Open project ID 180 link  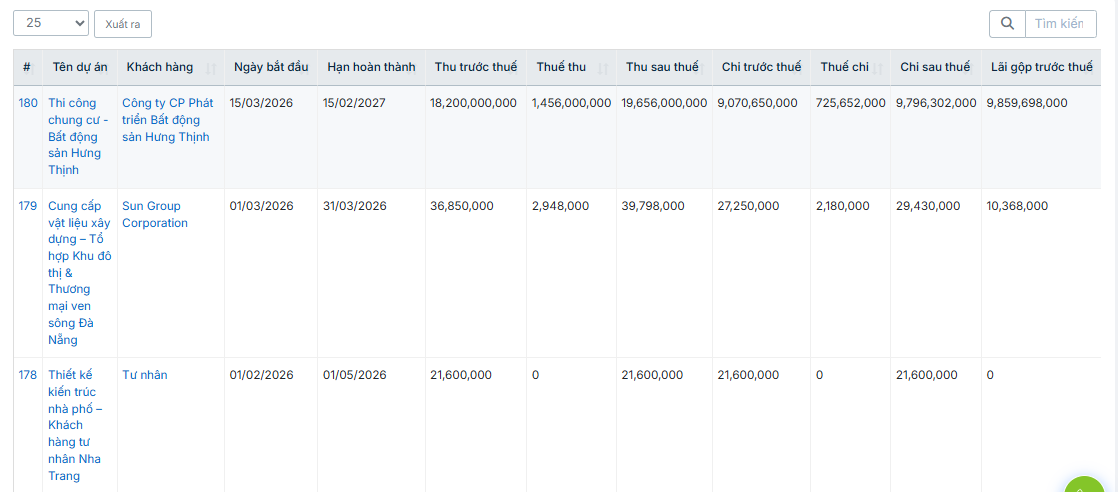click(x=28, y=103)
